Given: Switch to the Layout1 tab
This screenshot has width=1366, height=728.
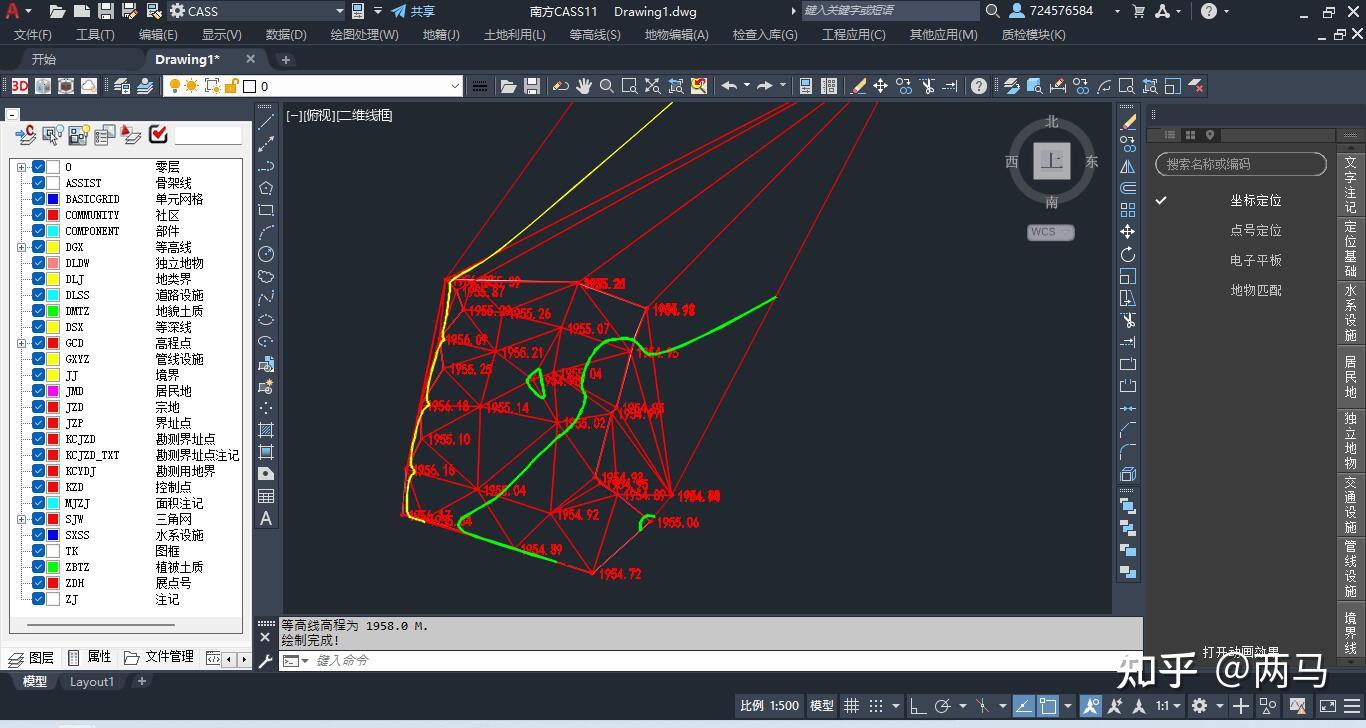Looking at the screenshot, I should (91, 681).
